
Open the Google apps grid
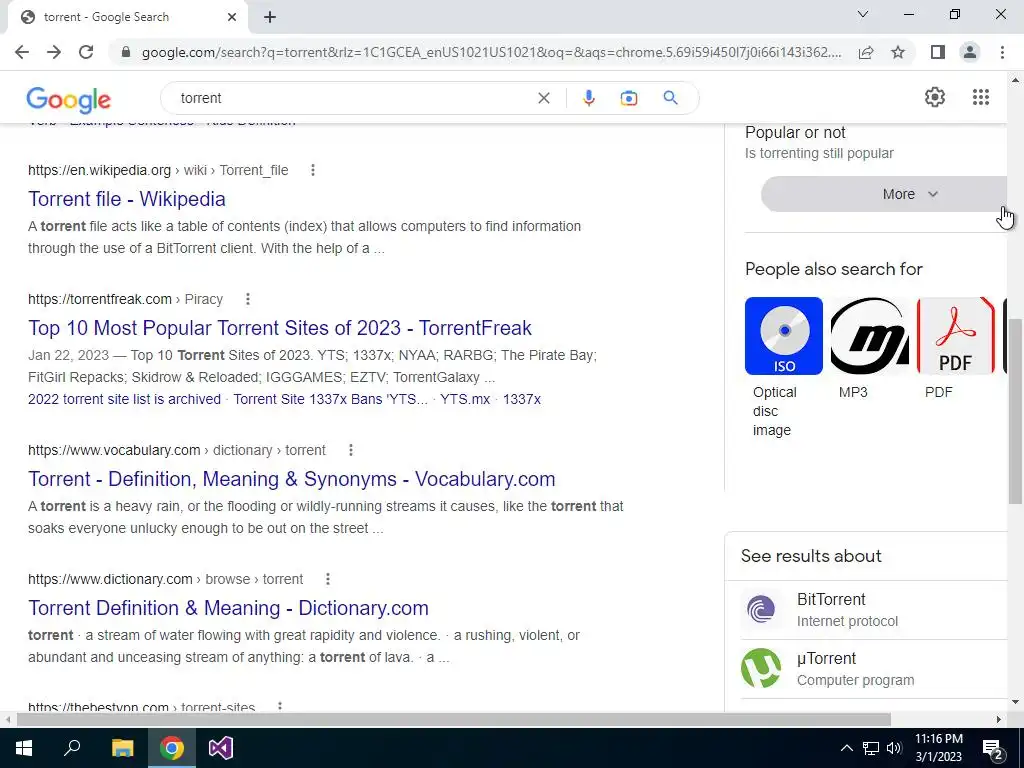click(x=980, y=97)
